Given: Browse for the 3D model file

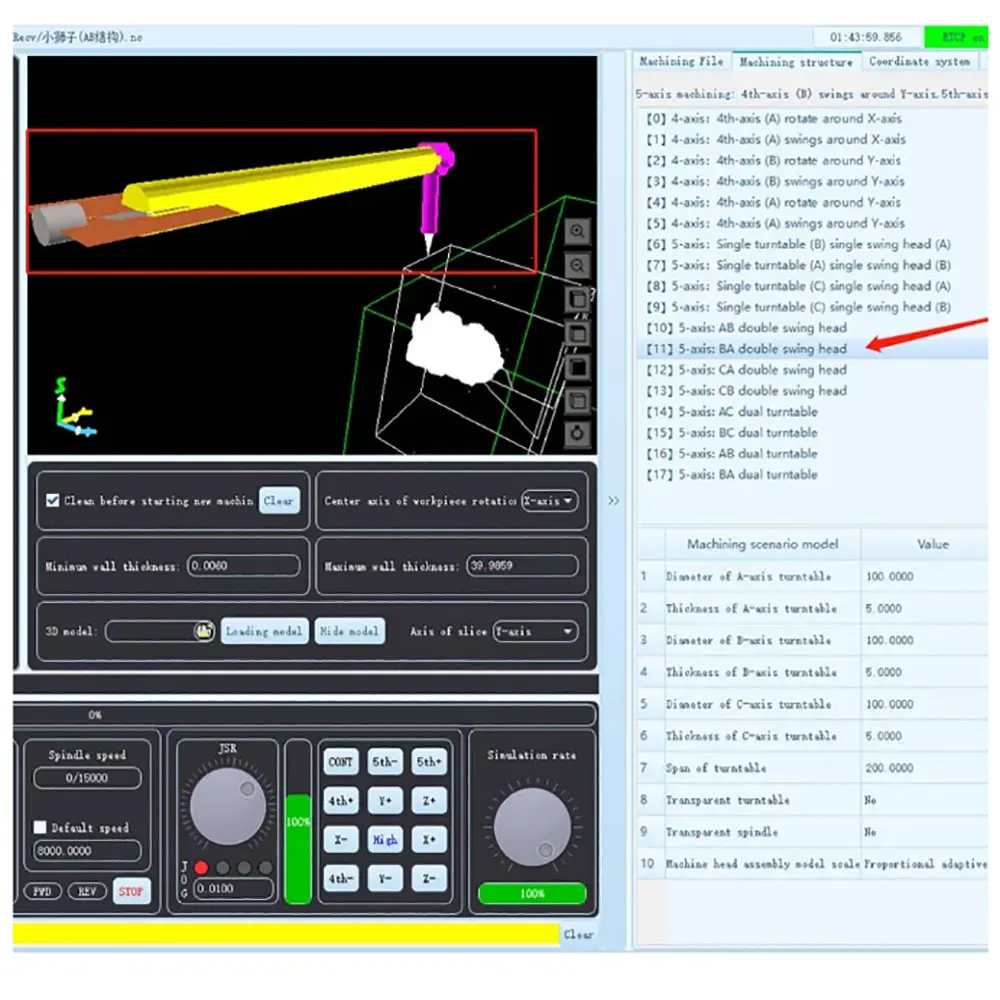Looking at the screenshot, I should 203,631.
